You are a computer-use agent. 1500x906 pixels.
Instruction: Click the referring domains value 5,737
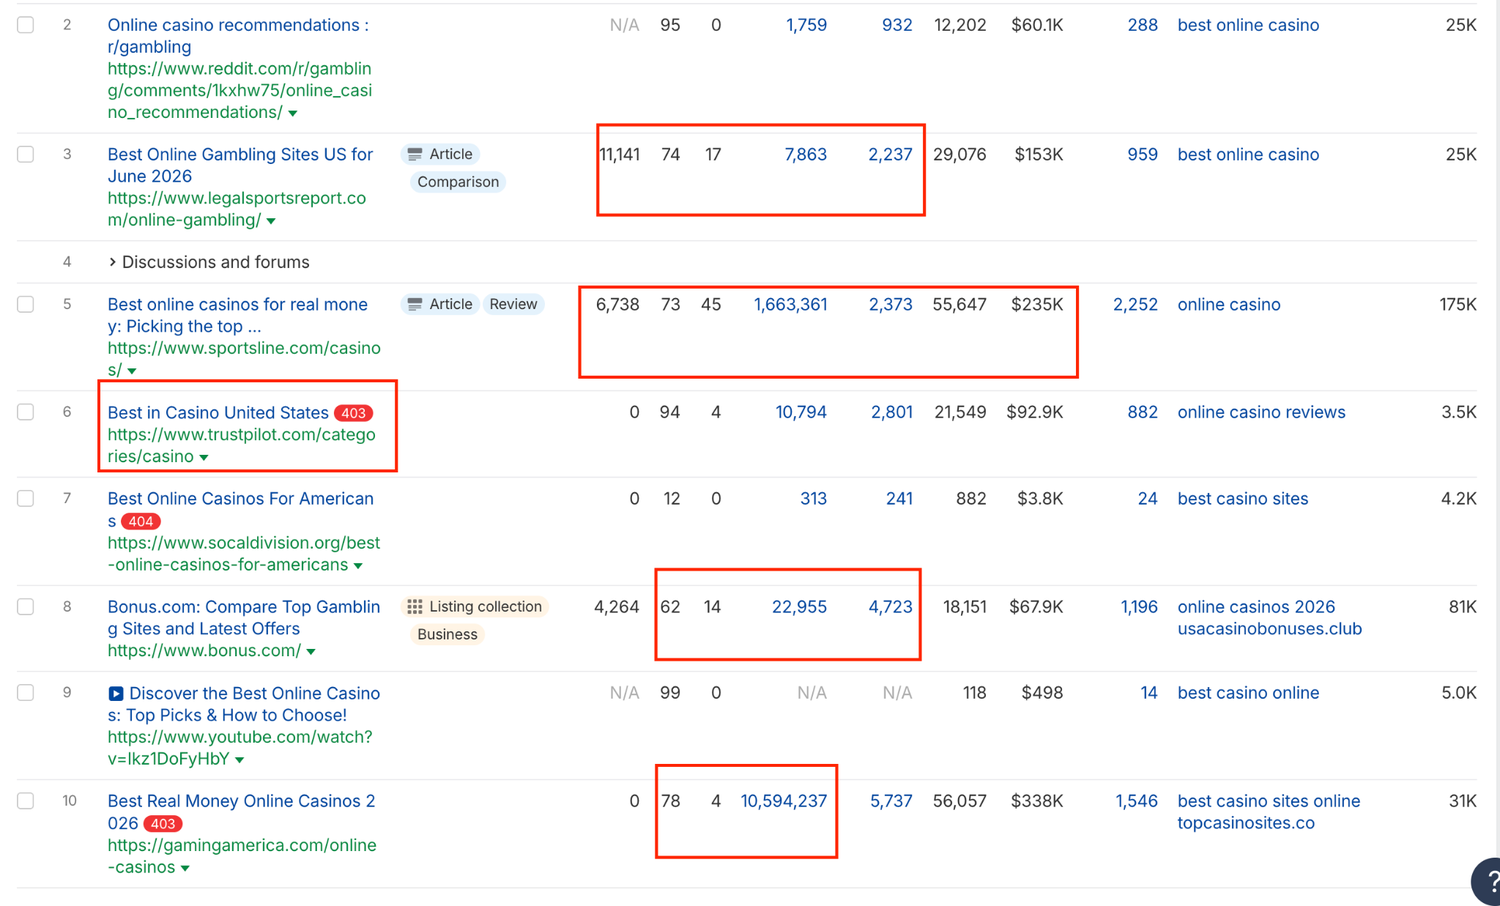point(891,800)
